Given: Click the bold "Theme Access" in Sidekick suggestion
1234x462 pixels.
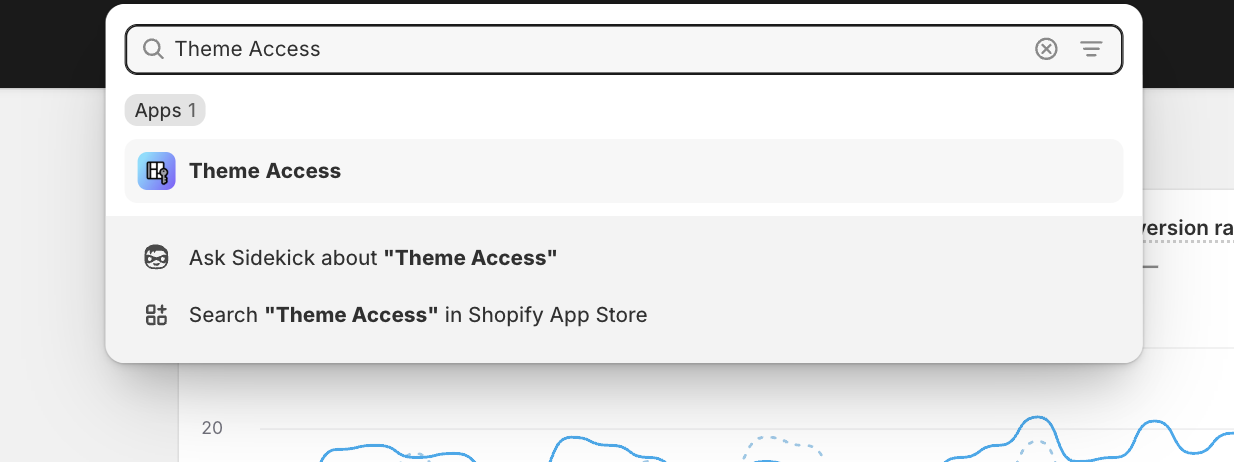Looking at the screenshot, I should [470, 258].
